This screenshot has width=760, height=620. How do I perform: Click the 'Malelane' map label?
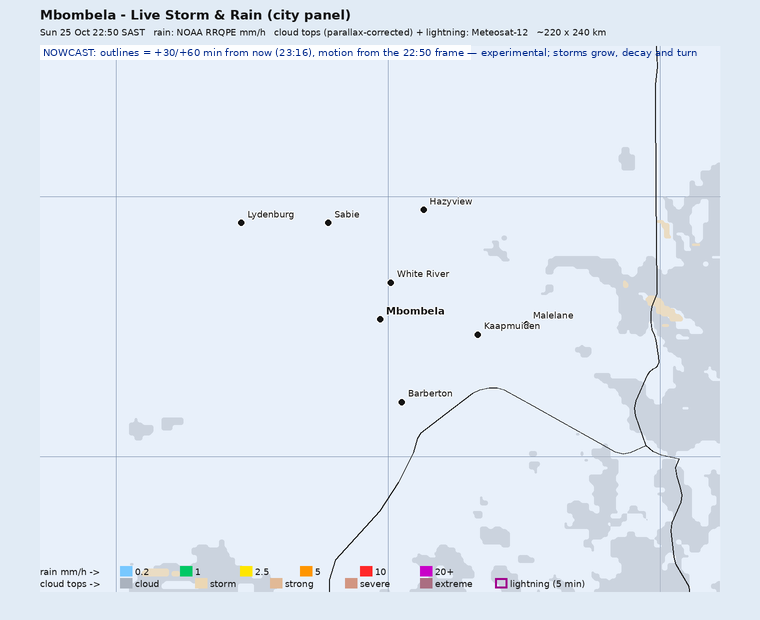pyautogui.click(x=553, y=316)
